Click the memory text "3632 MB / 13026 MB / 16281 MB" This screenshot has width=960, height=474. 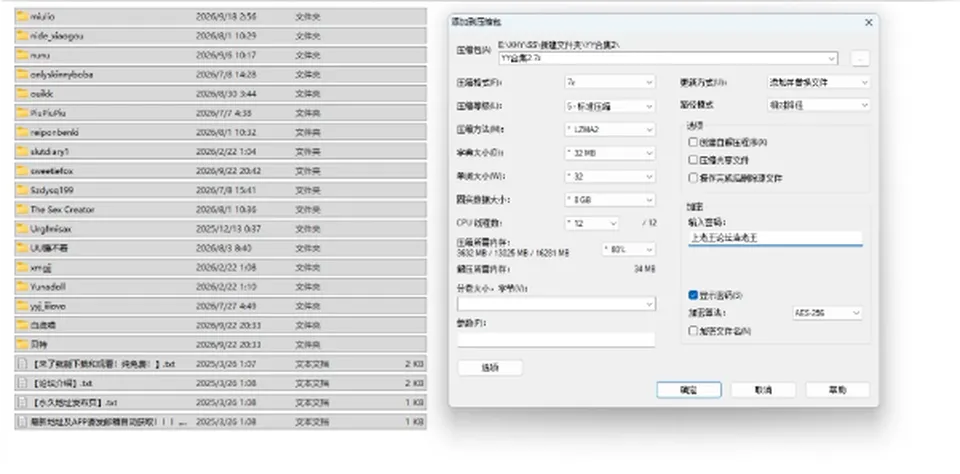coord(513,253)
